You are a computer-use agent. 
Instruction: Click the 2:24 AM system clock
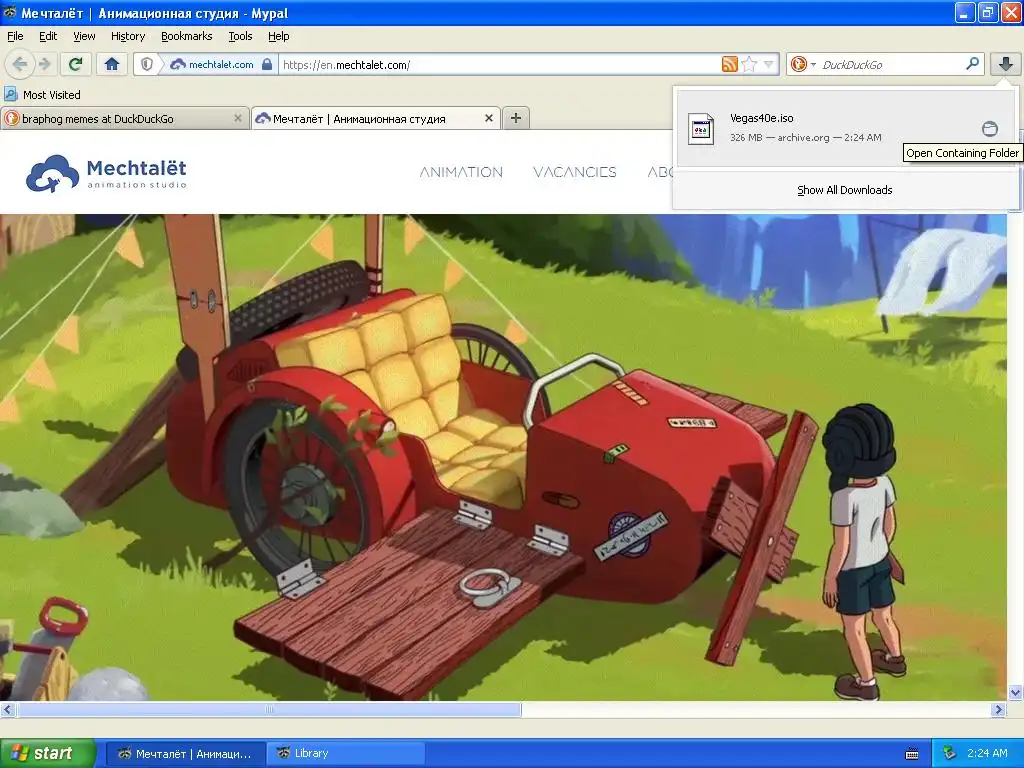[x=987, y=753]
